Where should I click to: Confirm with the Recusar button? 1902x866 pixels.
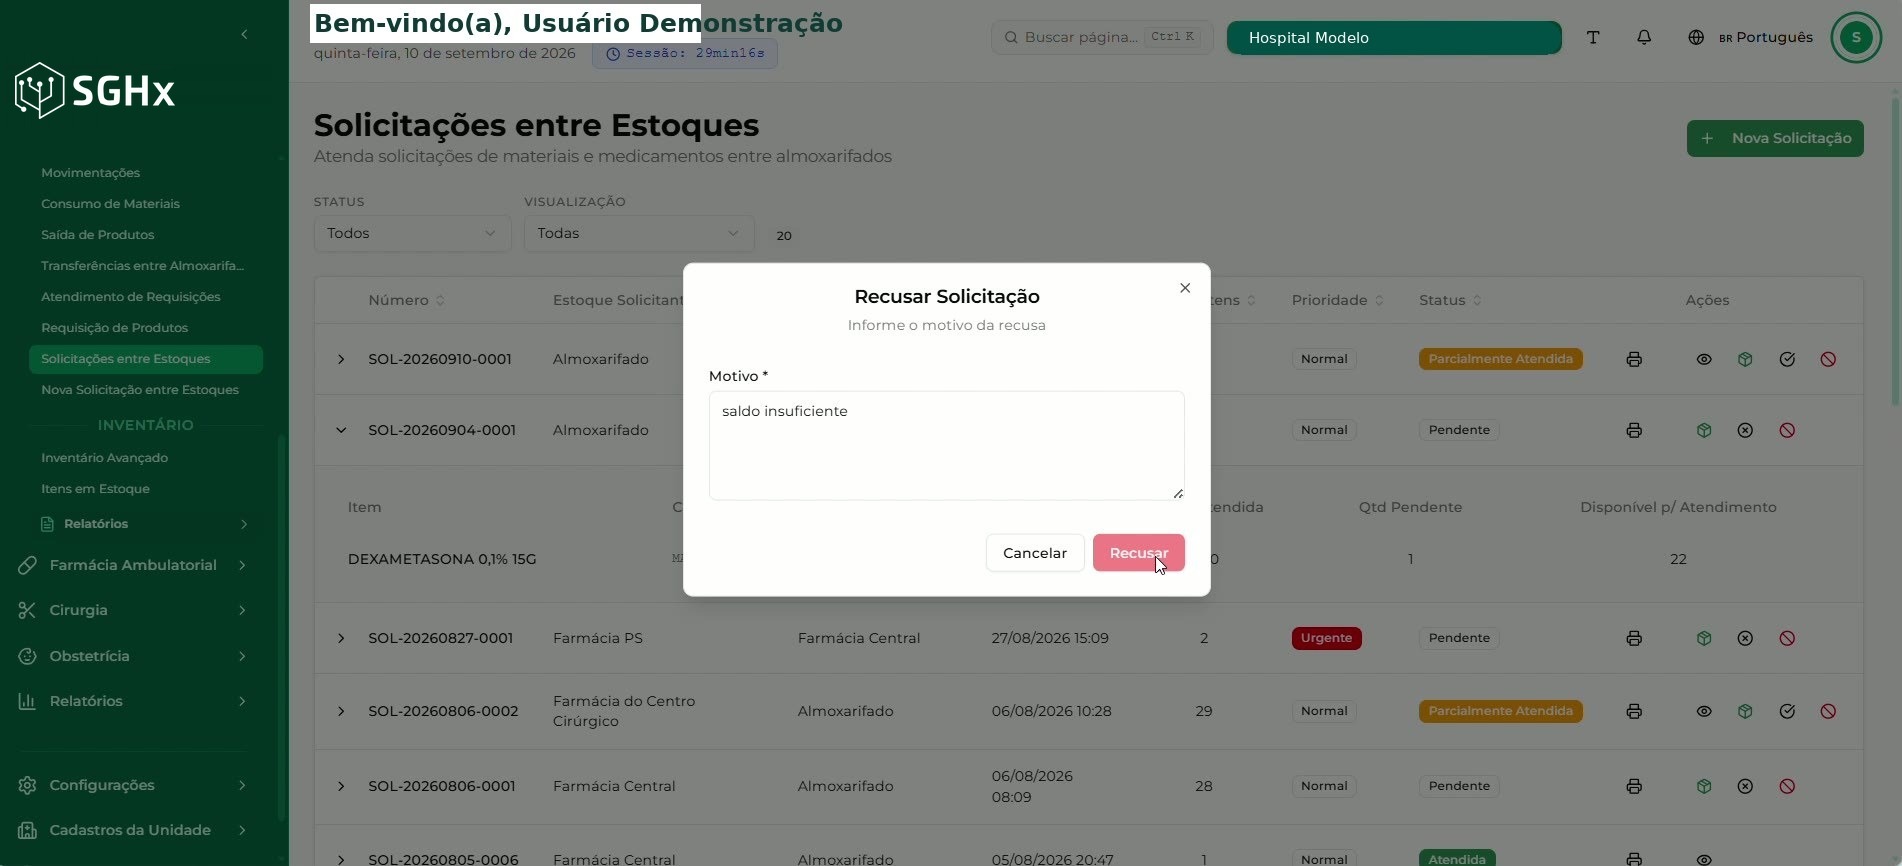(x=1138, y=553)
